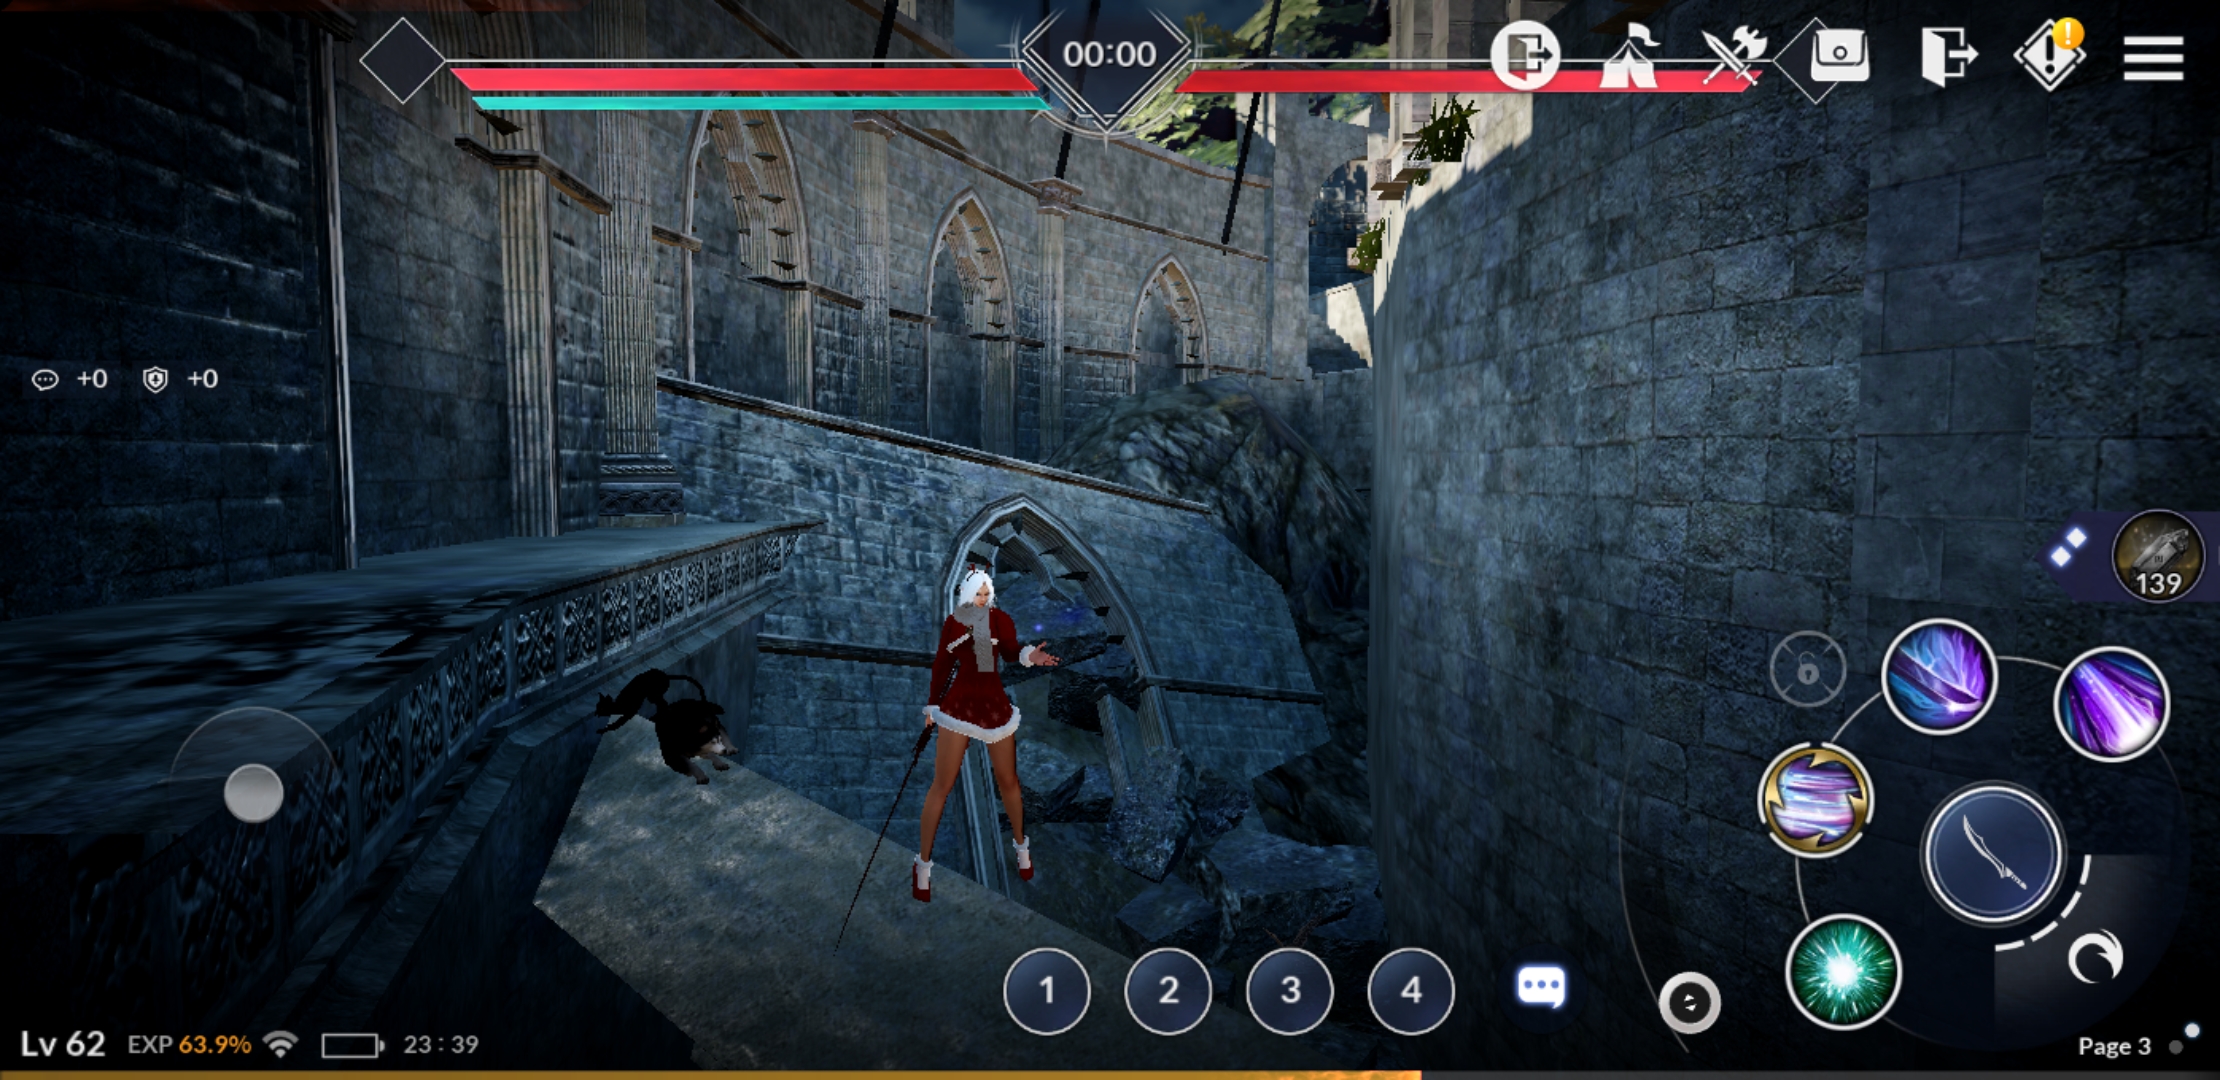This screenshot has width=2220, height=1080.
Task: Tap the chat bubble +0 counter
Action: (70, 379)
